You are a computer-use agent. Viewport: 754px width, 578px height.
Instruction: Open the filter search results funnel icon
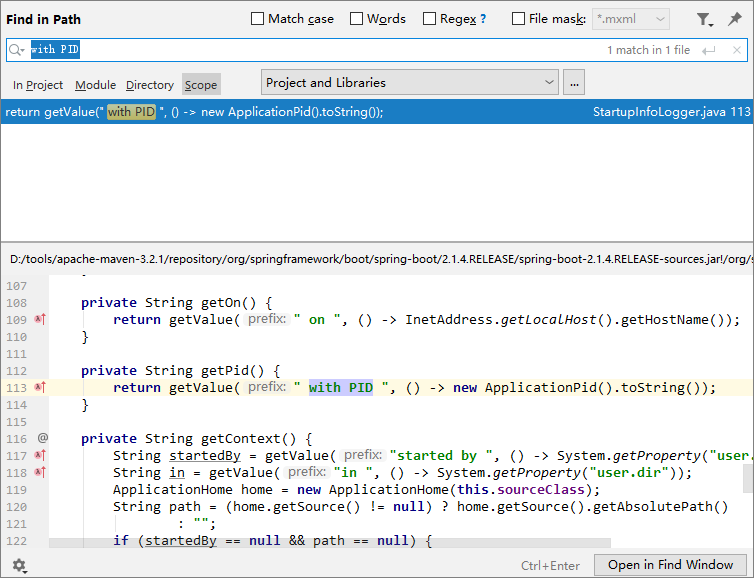704,19
